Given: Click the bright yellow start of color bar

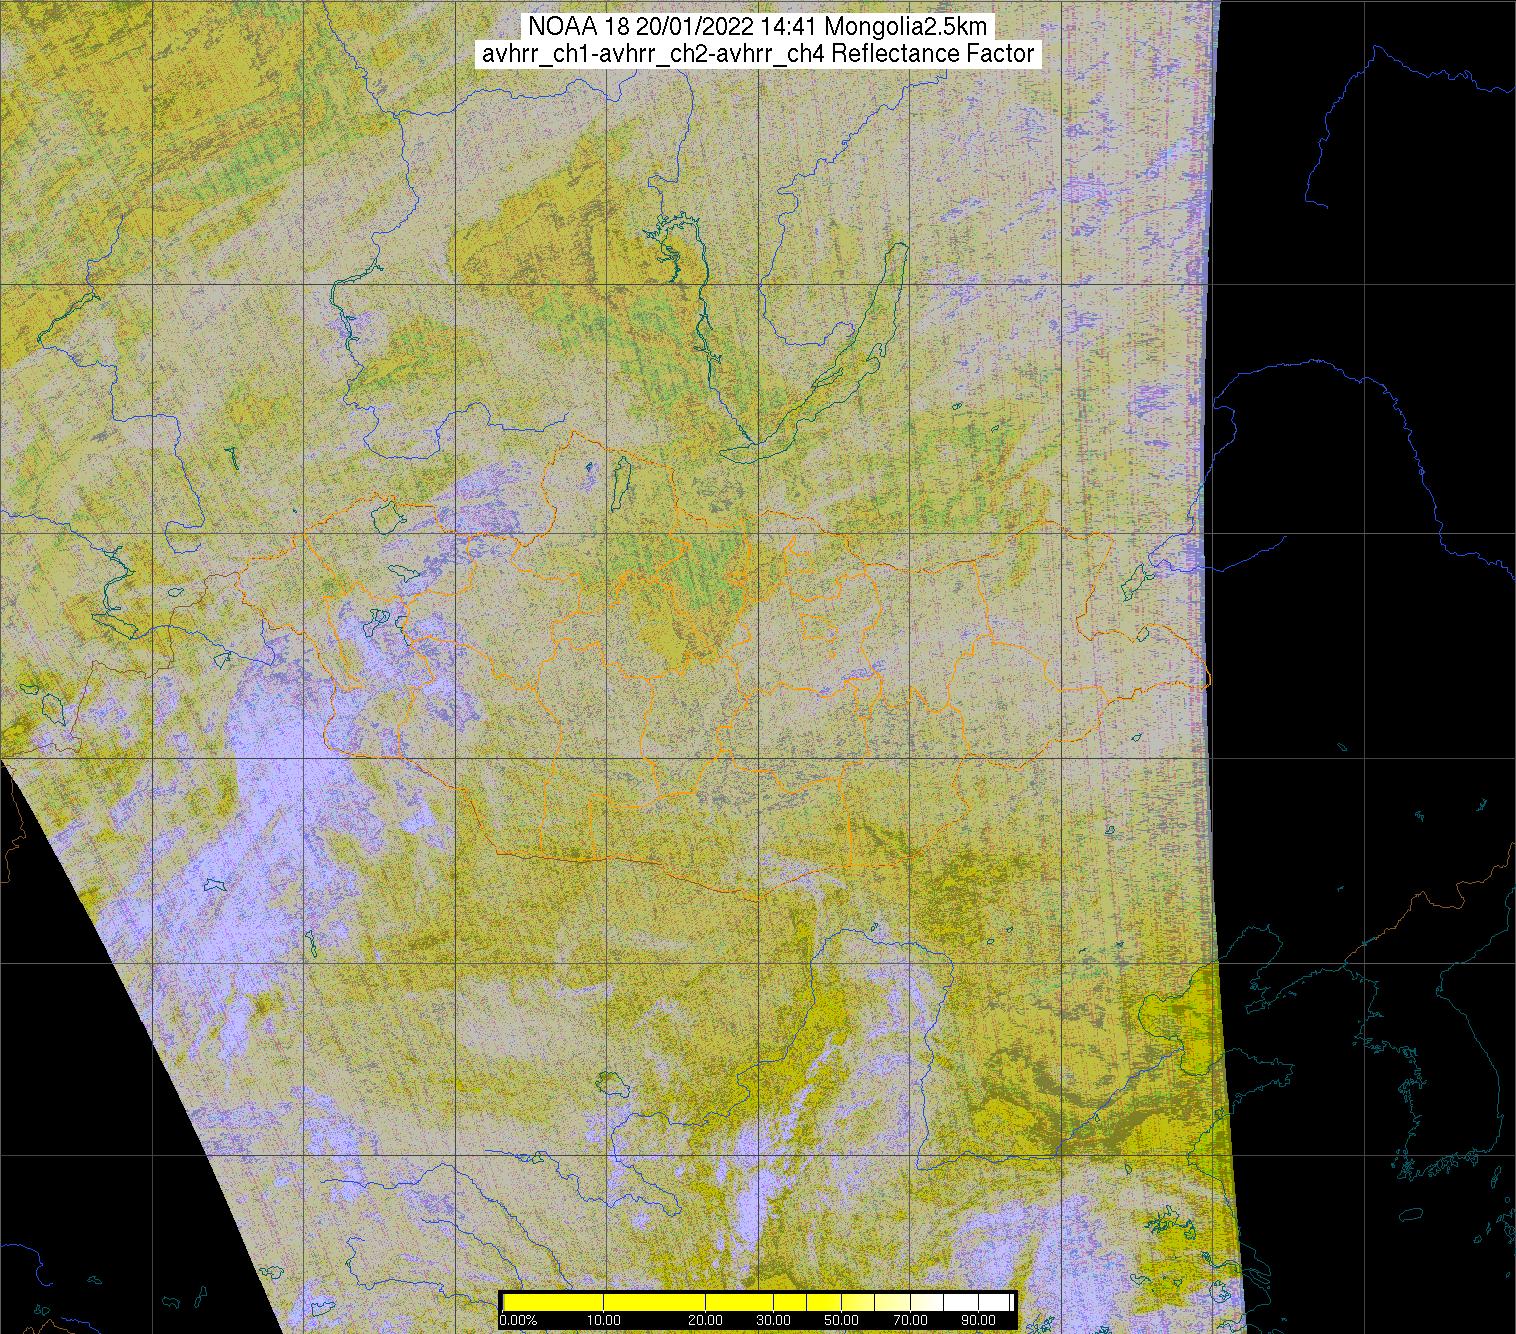Looking at the screenshot, I should [515, 1302].
